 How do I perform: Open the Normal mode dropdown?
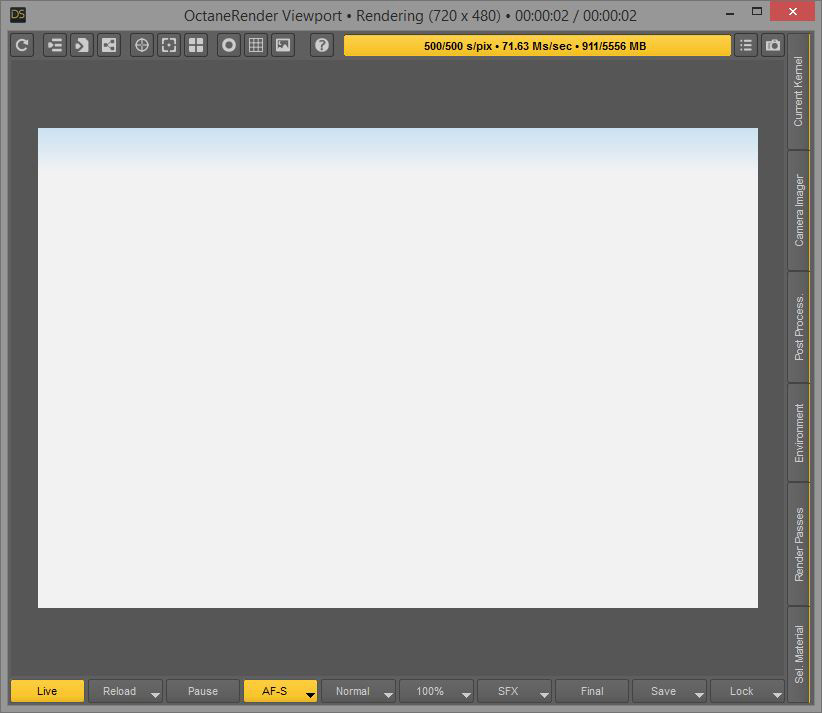388,695
